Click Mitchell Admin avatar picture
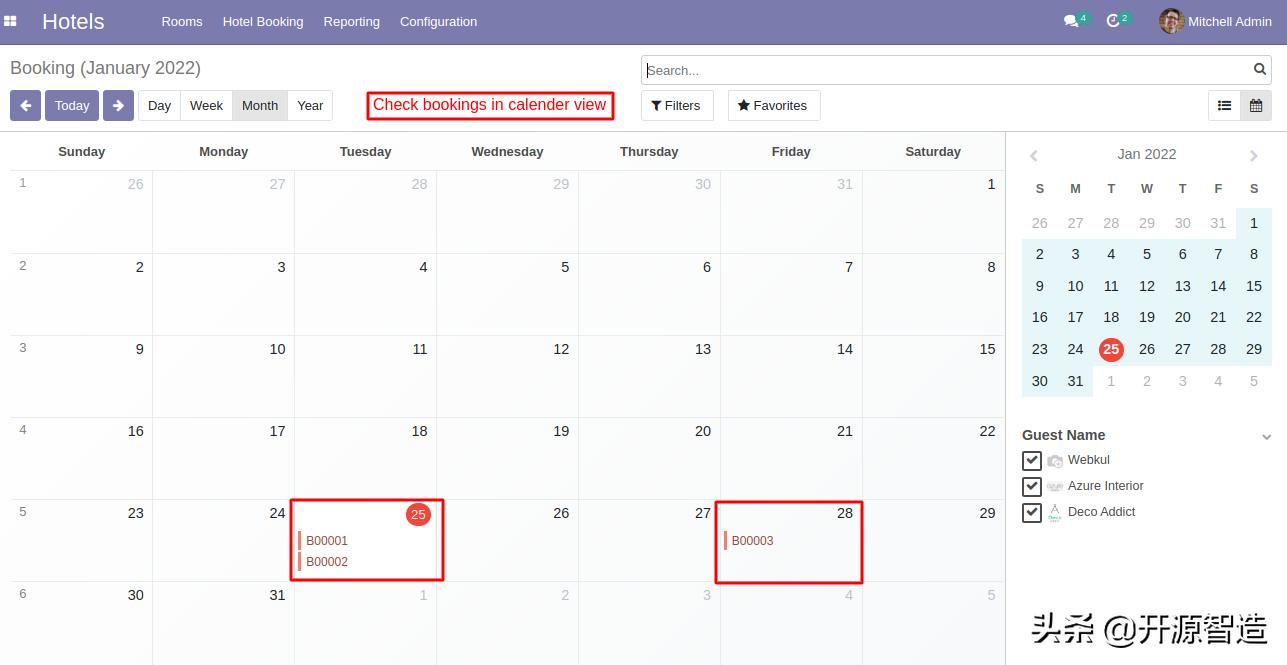 click(x=1171, y=21)
